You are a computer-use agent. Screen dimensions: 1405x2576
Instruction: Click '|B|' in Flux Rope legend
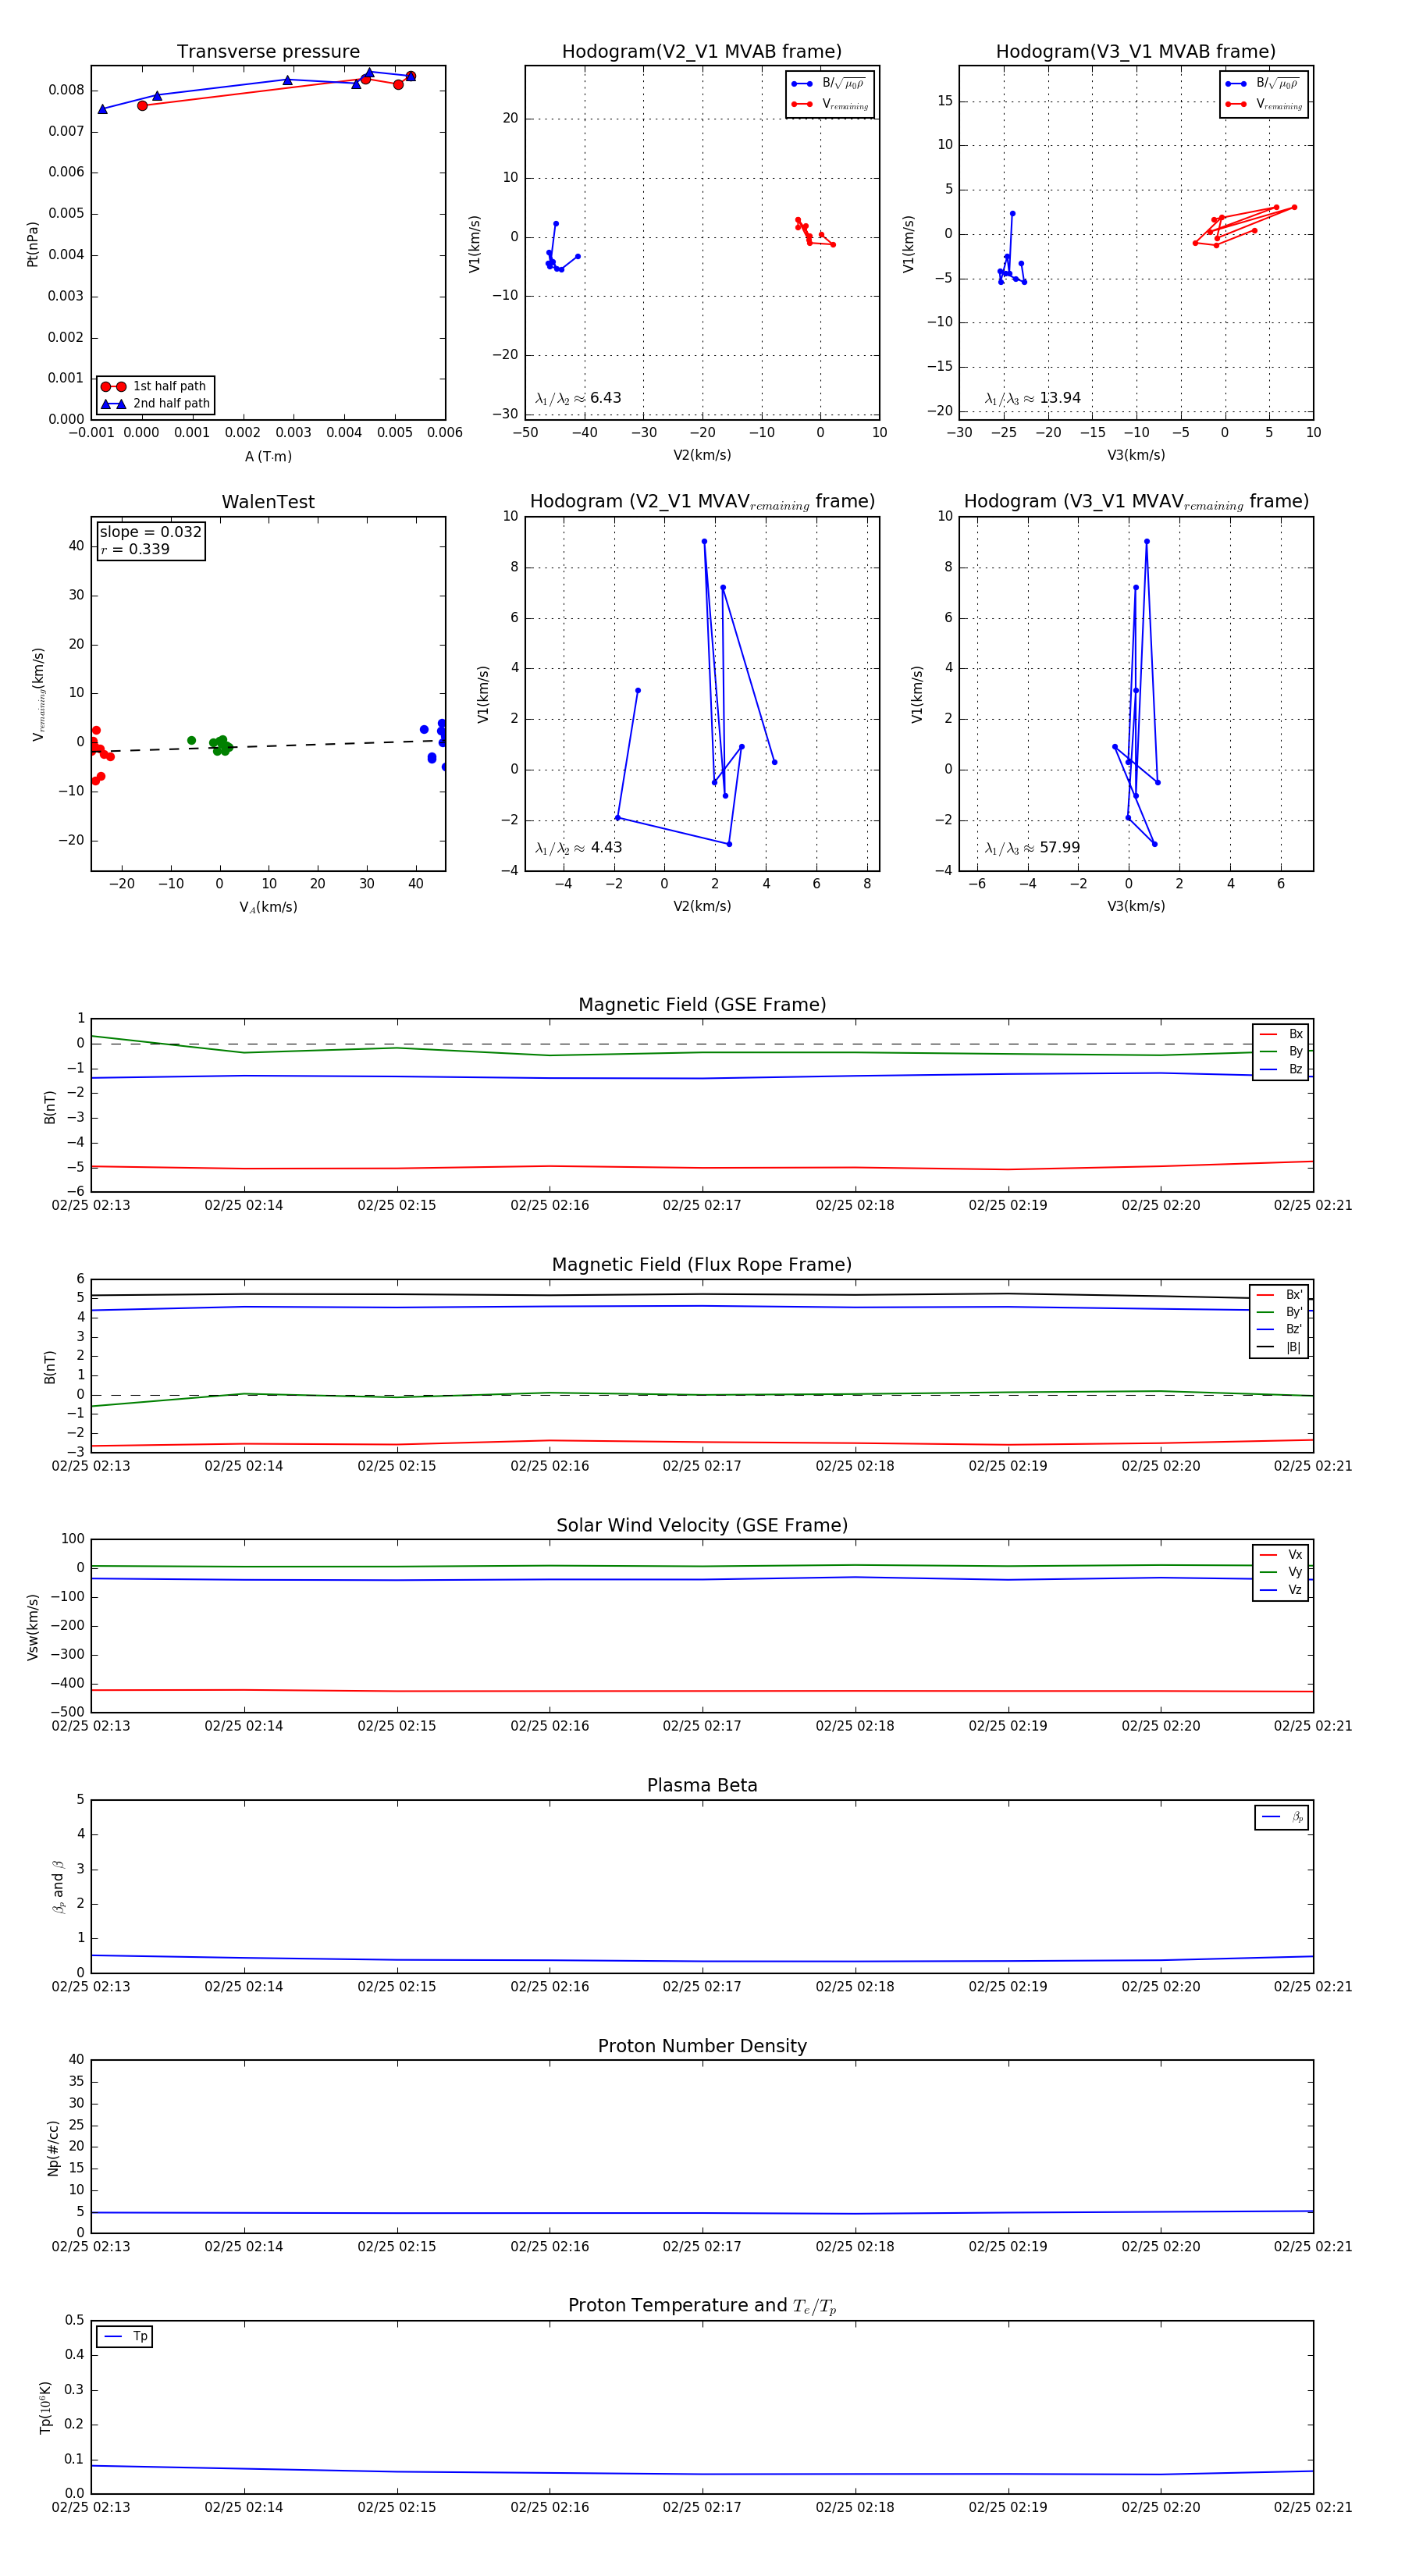[x=1279, y=1347]
